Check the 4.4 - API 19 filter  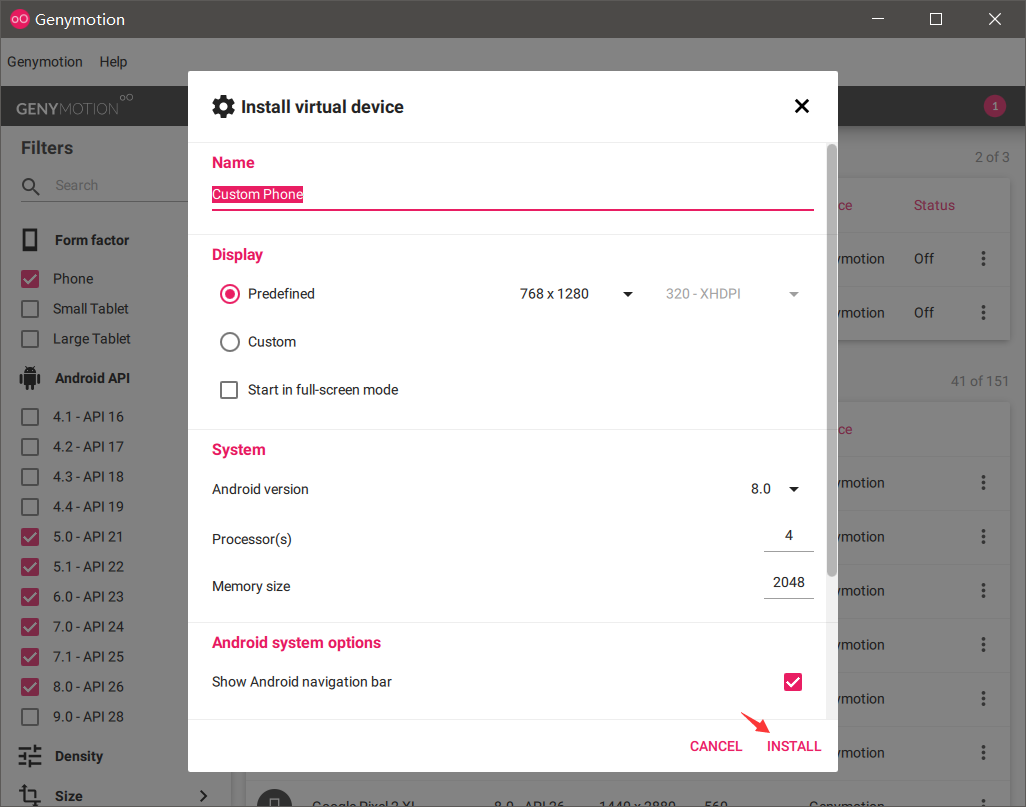pyautogui.click(x=30, y=507)
